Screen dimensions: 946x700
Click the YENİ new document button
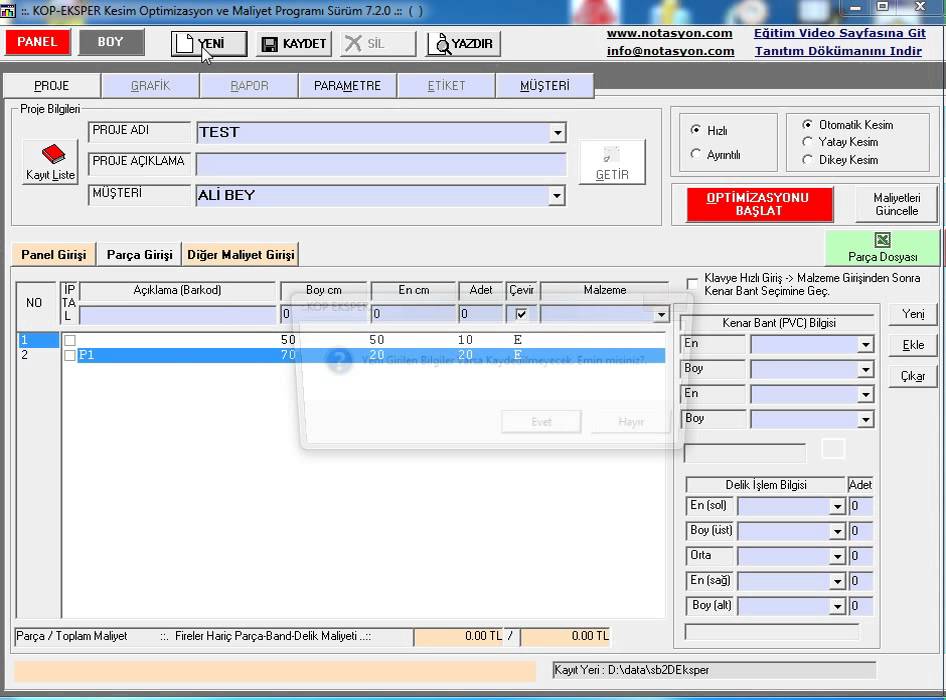click(x=209, y=44)
